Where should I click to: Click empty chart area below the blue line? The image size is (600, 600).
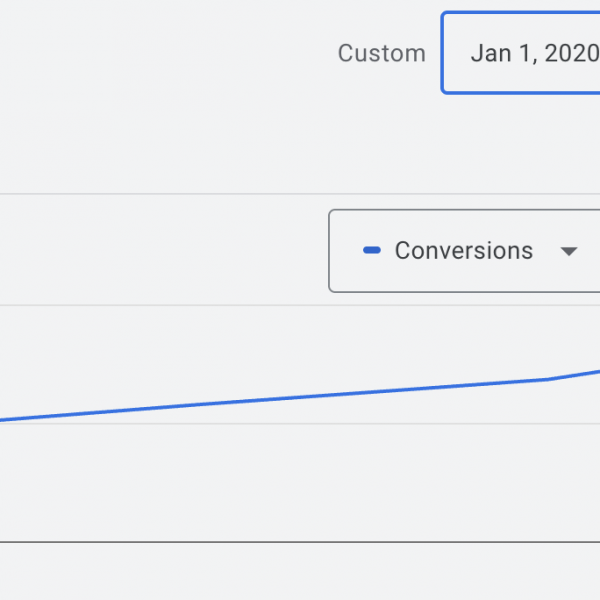[300, 480]
